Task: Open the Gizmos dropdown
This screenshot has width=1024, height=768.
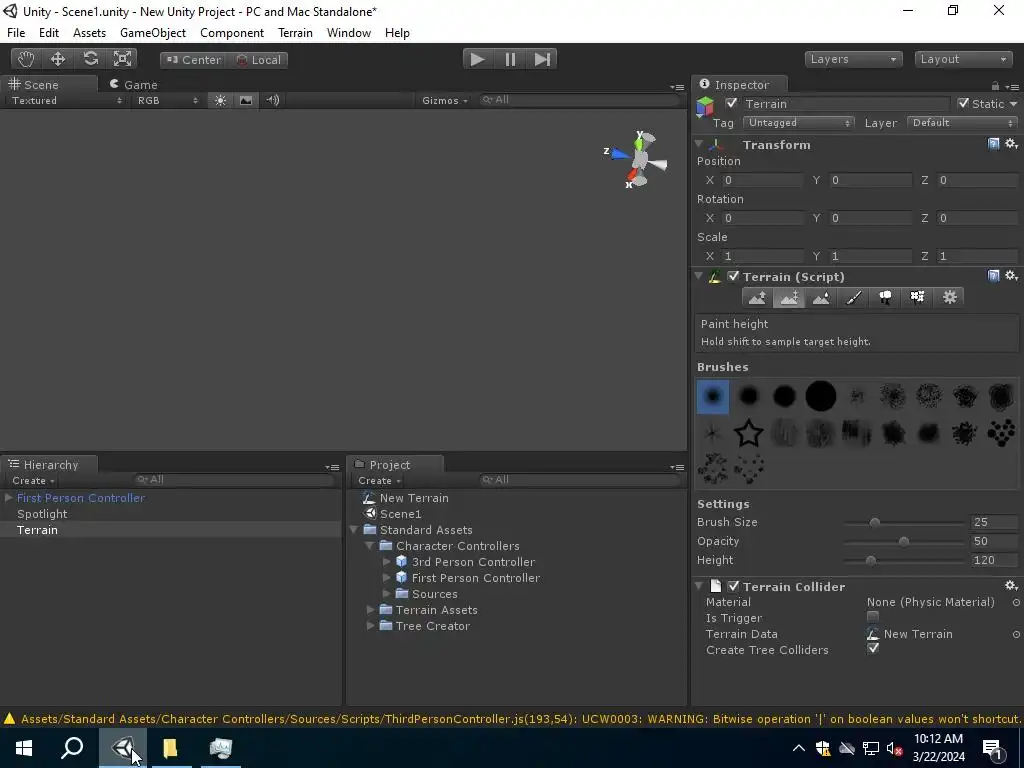Action: [x=445, y=101]
